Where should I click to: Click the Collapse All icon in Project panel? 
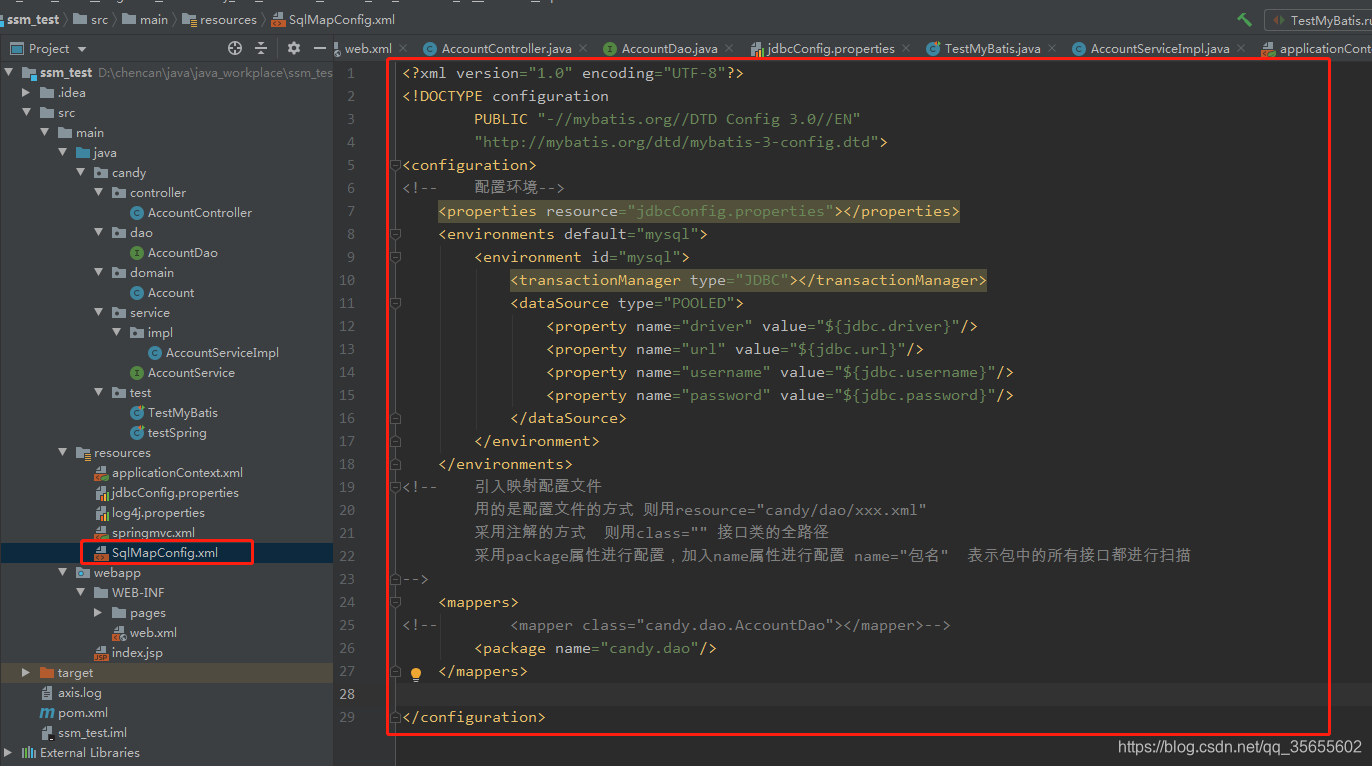pos(262,48)
